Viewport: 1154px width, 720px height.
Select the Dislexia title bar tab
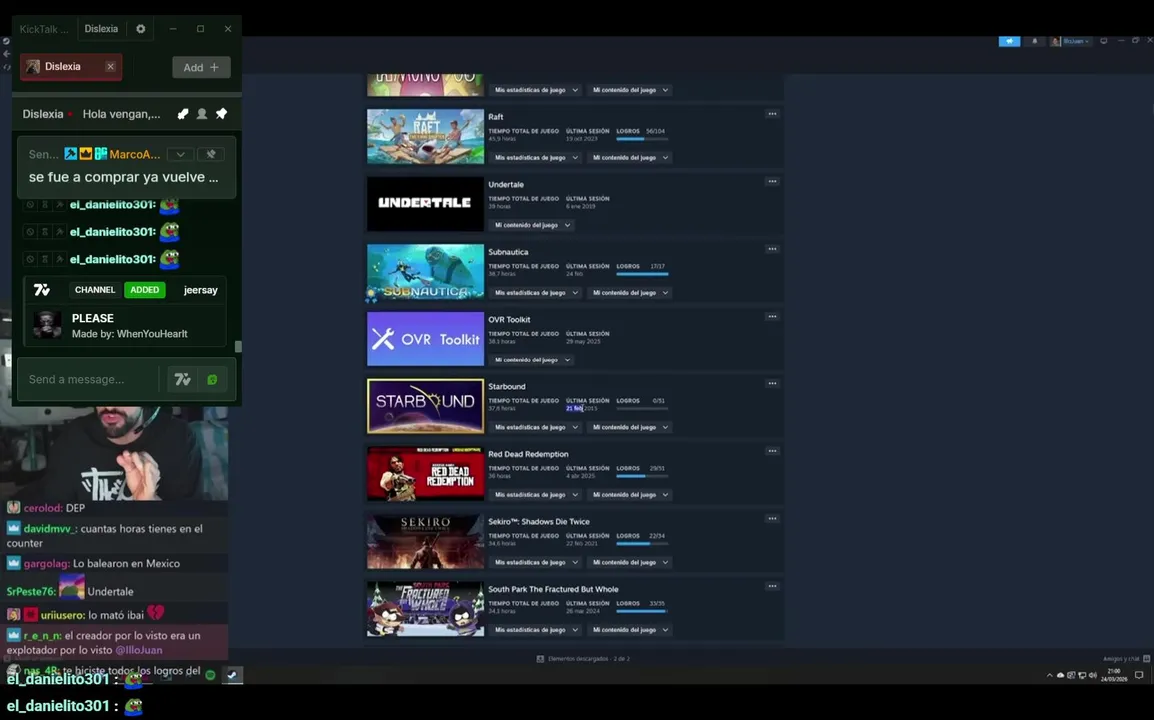(x=101, y=29)
